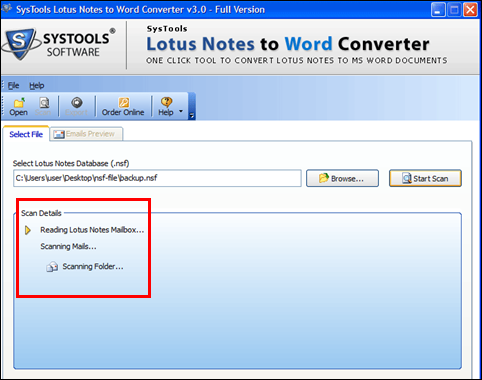Switch to the Emails Preview tab
The width and height of the screenshot is (482, 380).
point(87,134)
